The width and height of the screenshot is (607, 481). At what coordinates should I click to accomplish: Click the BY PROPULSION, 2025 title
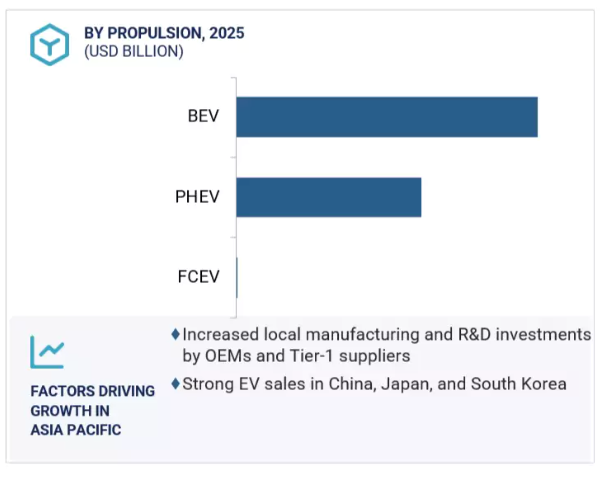164,33
